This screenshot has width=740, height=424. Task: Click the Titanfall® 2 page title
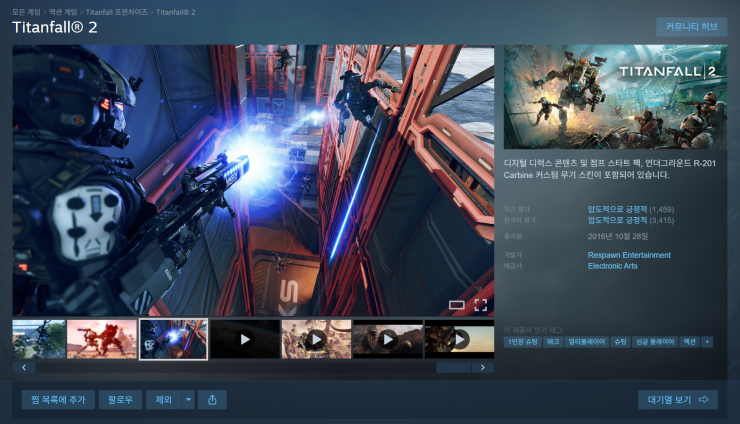[x=55, y=27]
